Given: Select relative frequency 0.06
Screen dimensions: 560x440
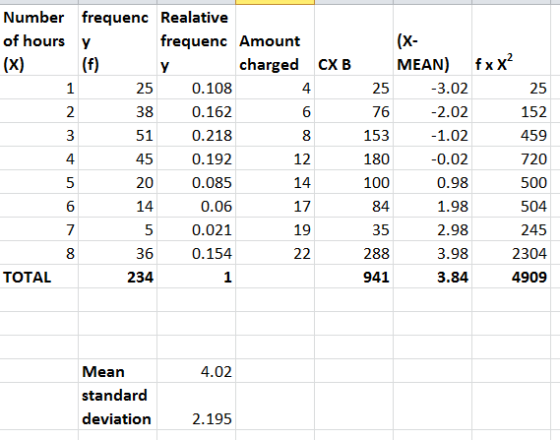Looking at the screenshot, I should click(x=196, y=206).
